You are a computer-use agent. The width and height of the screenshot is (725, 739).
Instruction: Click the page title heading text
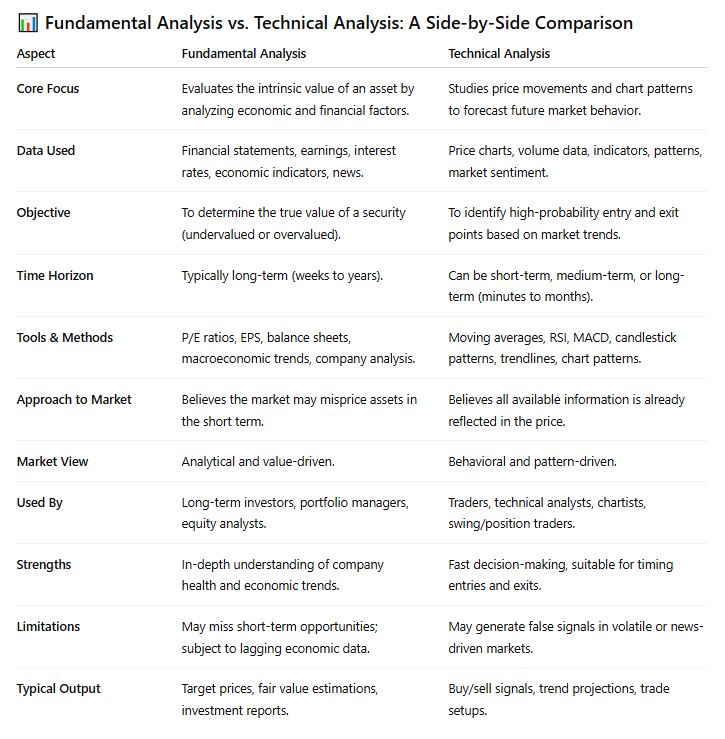(338, 23)
